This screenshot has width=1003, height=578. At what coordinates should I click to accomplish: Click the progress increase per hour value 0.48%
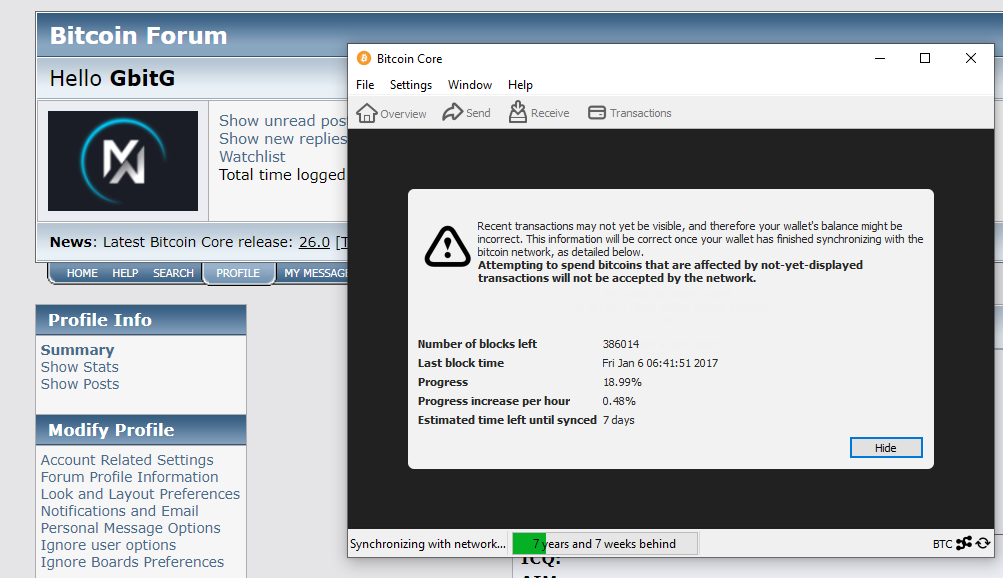pos(619,402)
